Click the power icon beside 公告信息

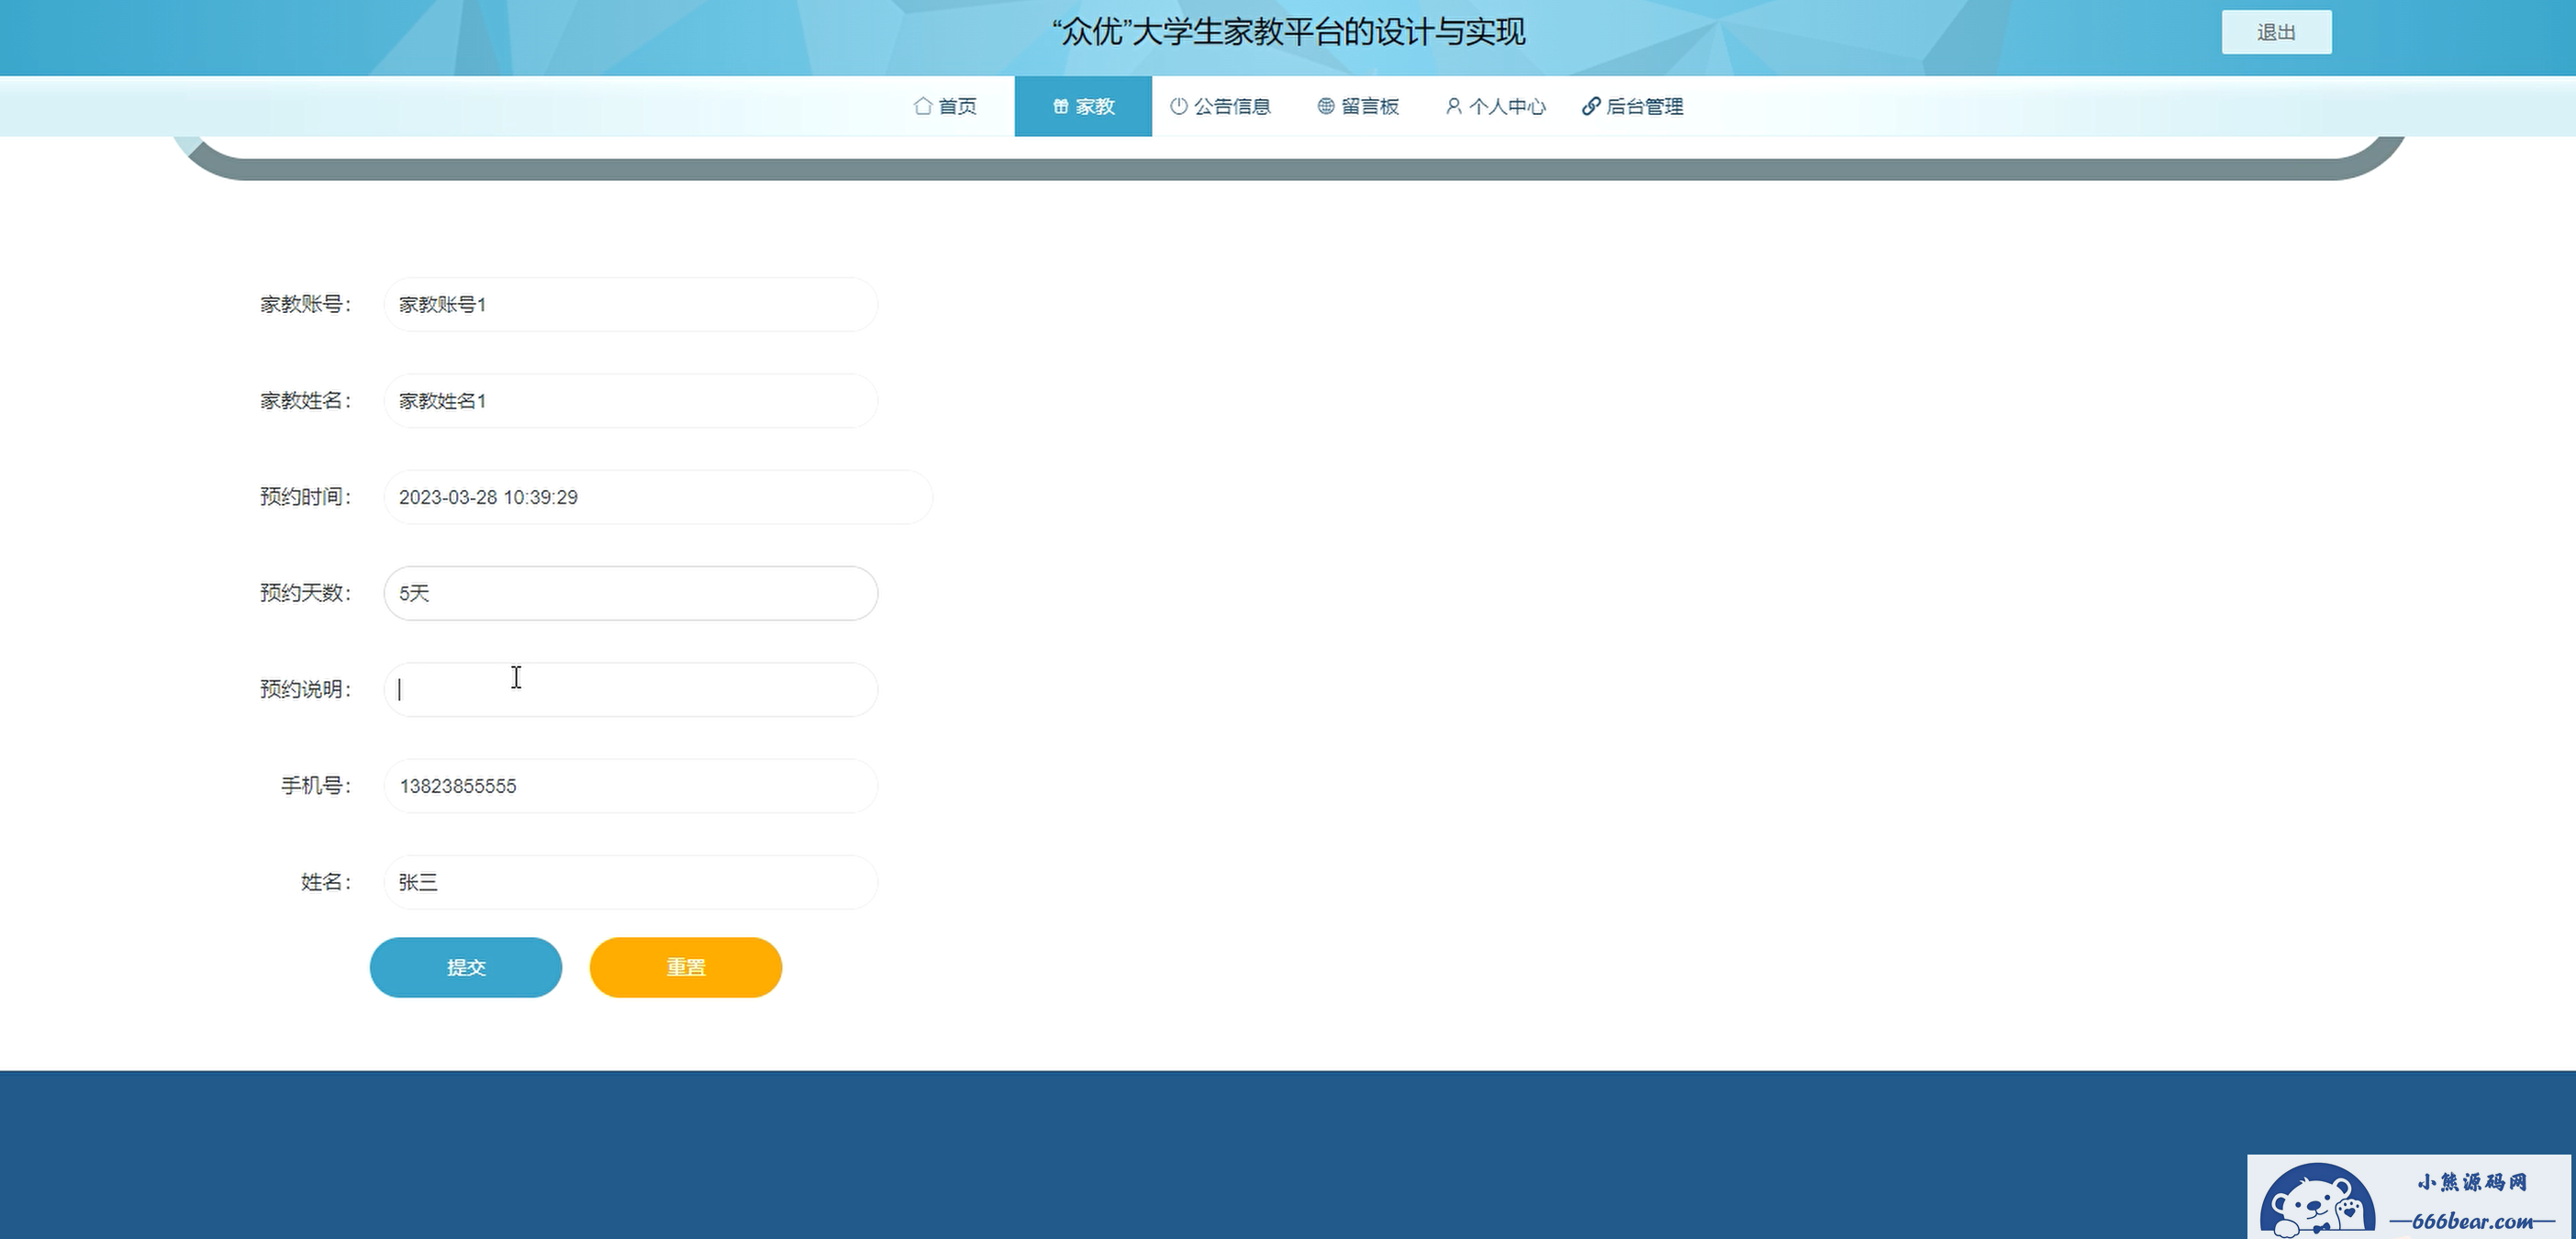pyautogui.click(x=1179, y=106)
